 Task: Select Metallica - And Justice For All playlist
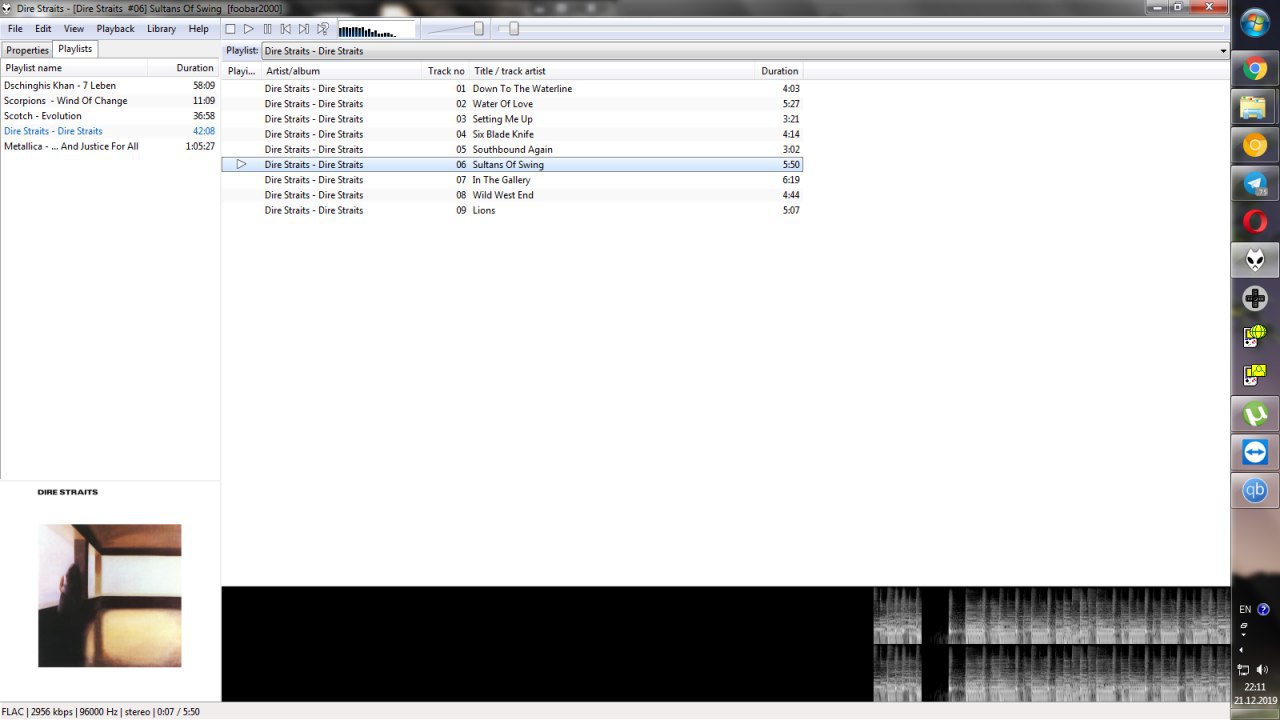click(x=109, y=146)
